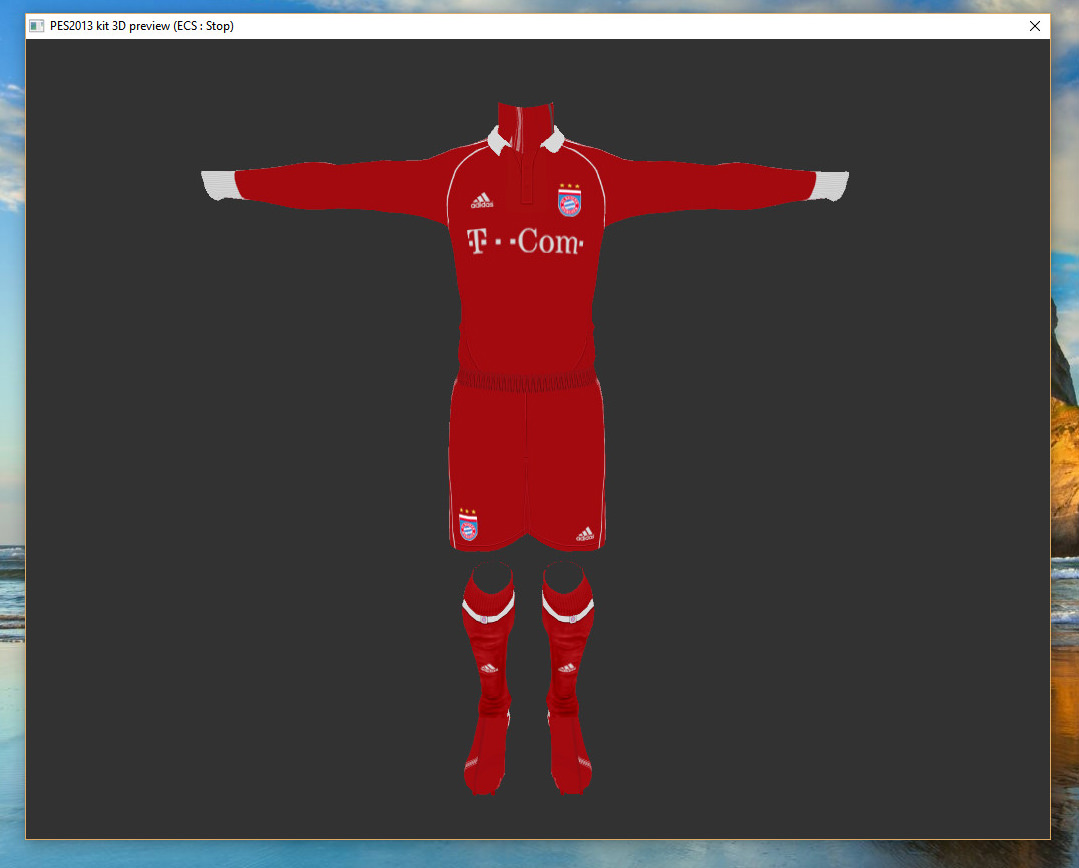This screenshot has width=1079, height=868.
Task: Click the adidas logo on the shirt chest
Action: 482,201
